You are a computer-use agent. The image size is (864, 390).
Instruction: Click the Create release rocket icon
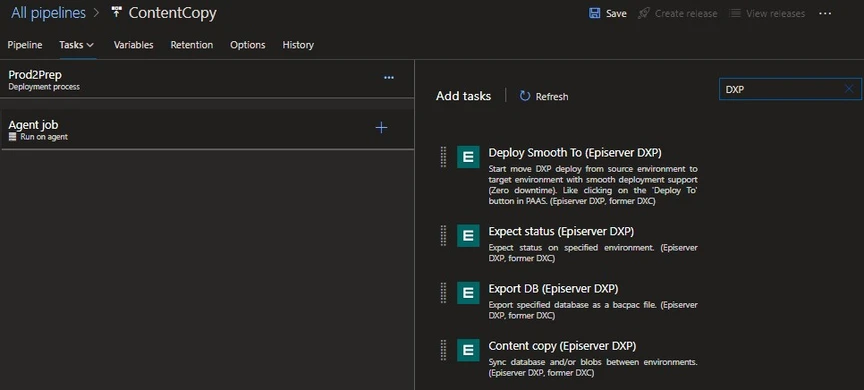643,13
